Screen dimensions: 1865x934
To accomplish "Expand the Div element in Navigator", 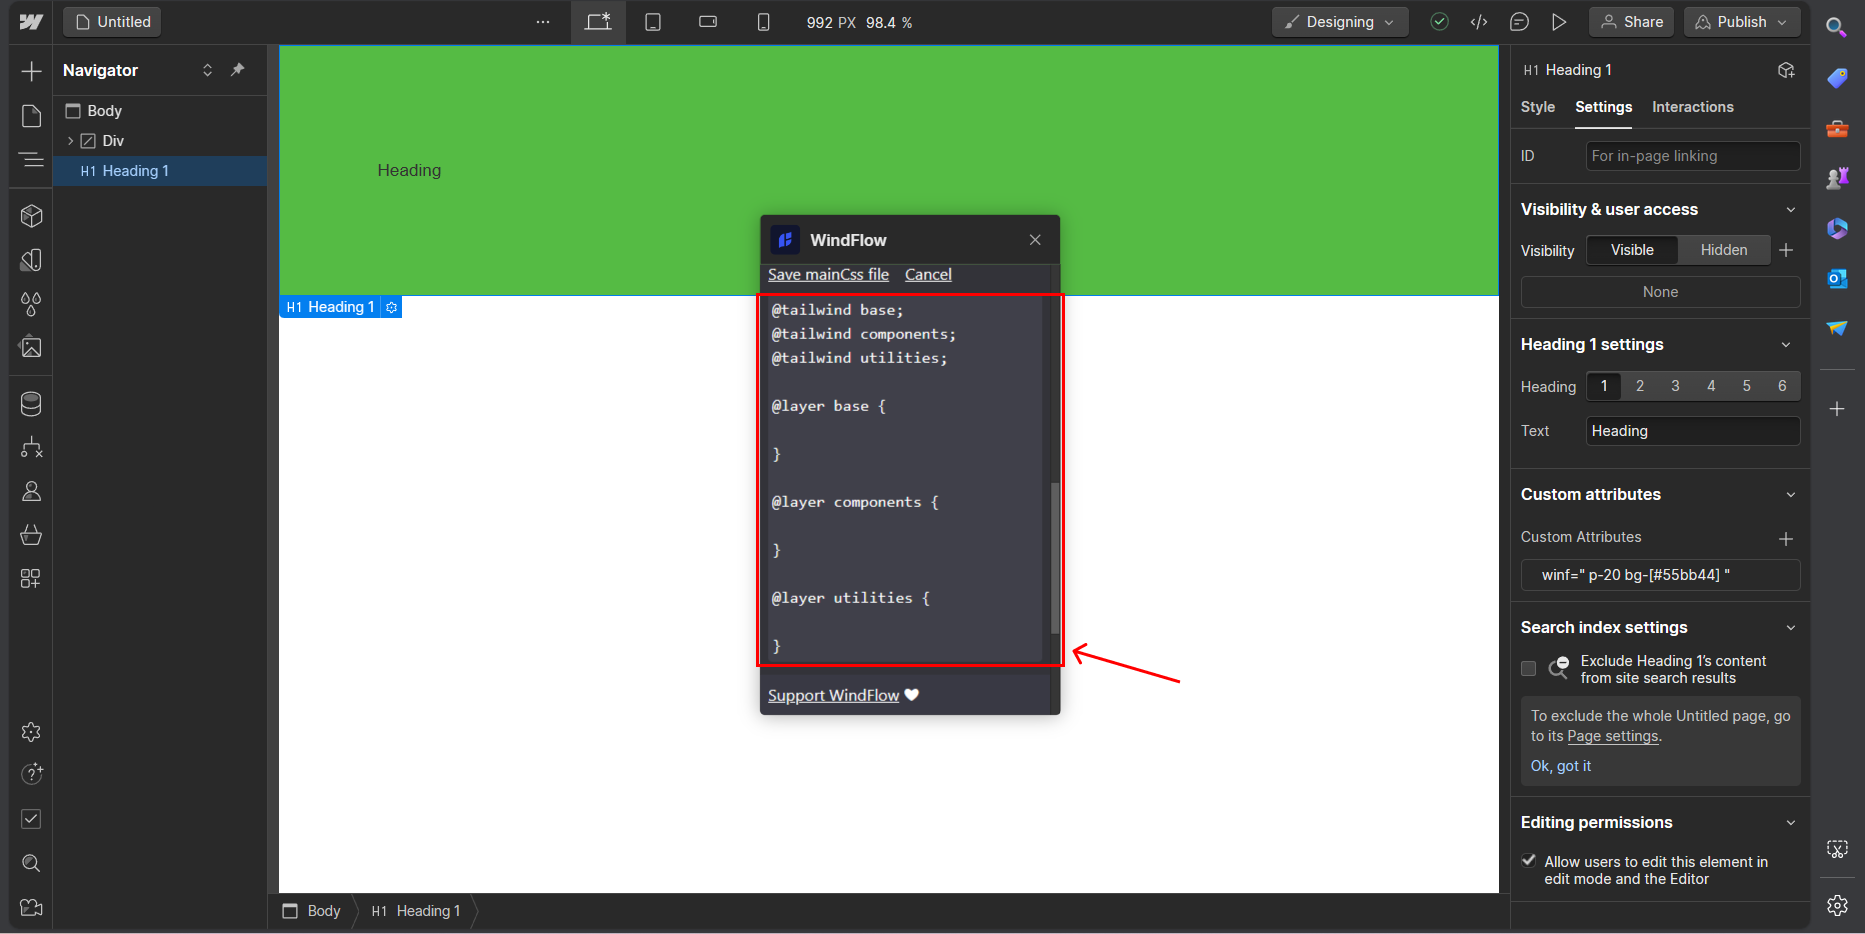I will tap(70, 141).
